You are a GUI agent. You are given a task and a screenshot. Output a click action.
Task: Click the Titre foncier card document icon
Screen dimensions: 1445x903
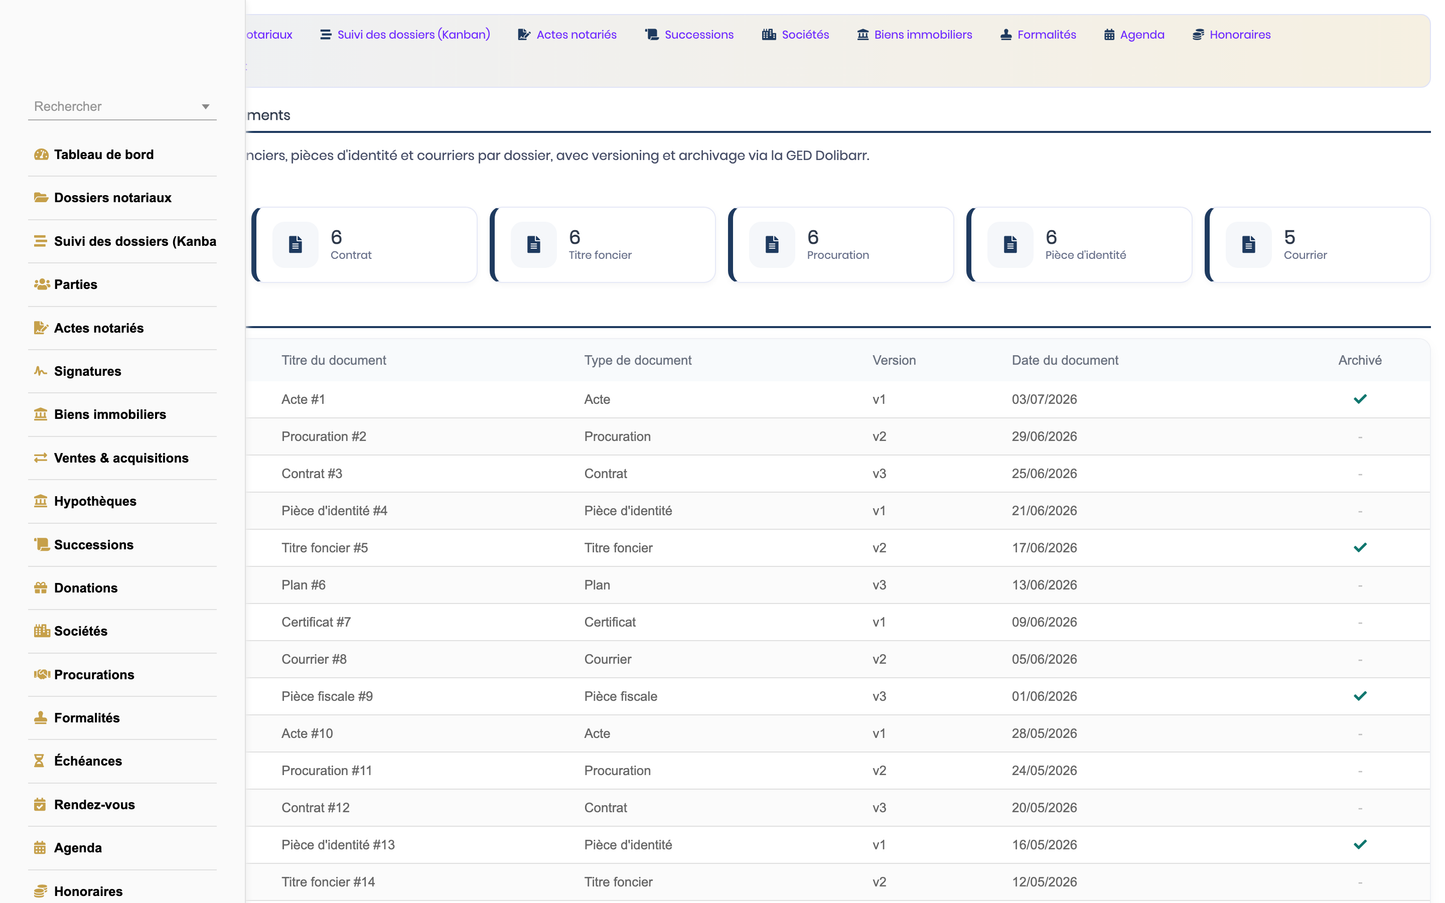(534, 245)
